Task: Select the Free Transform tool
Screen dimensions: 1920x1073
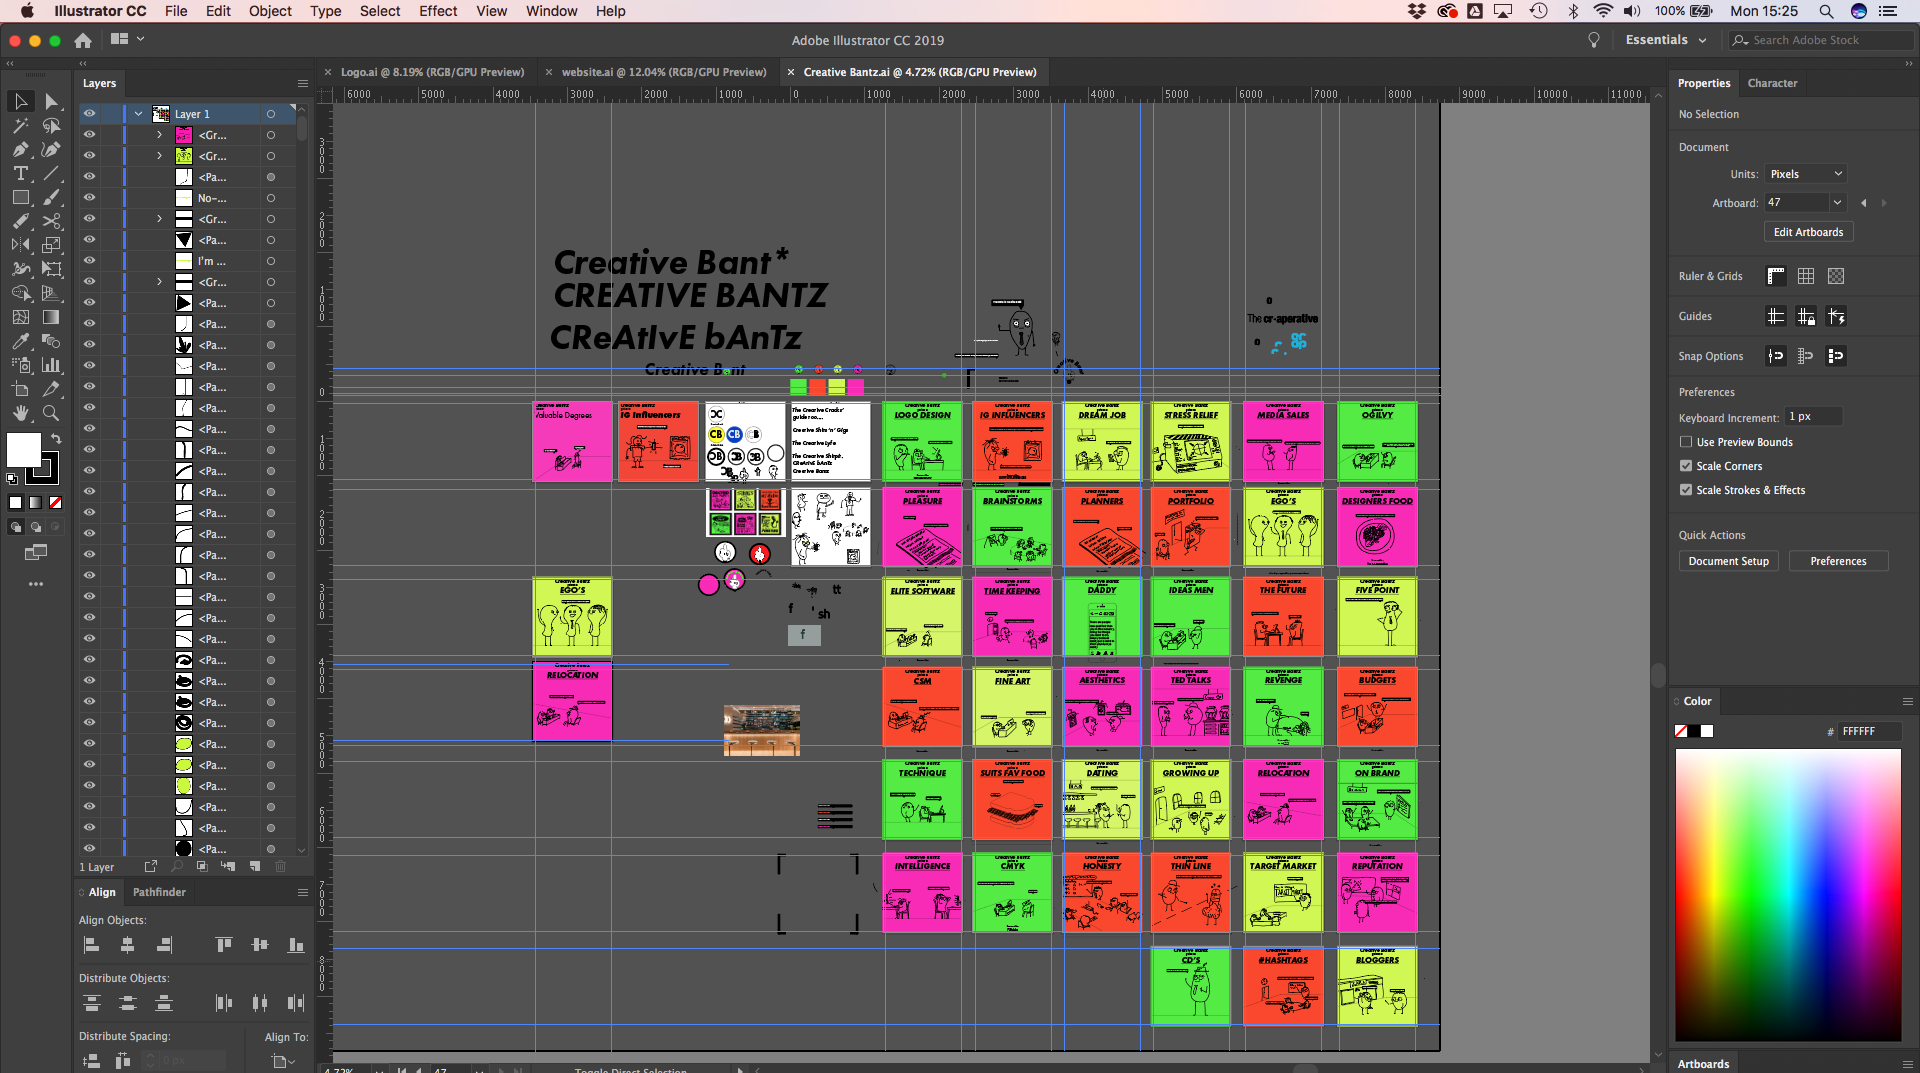Action: tap(52, 269)
